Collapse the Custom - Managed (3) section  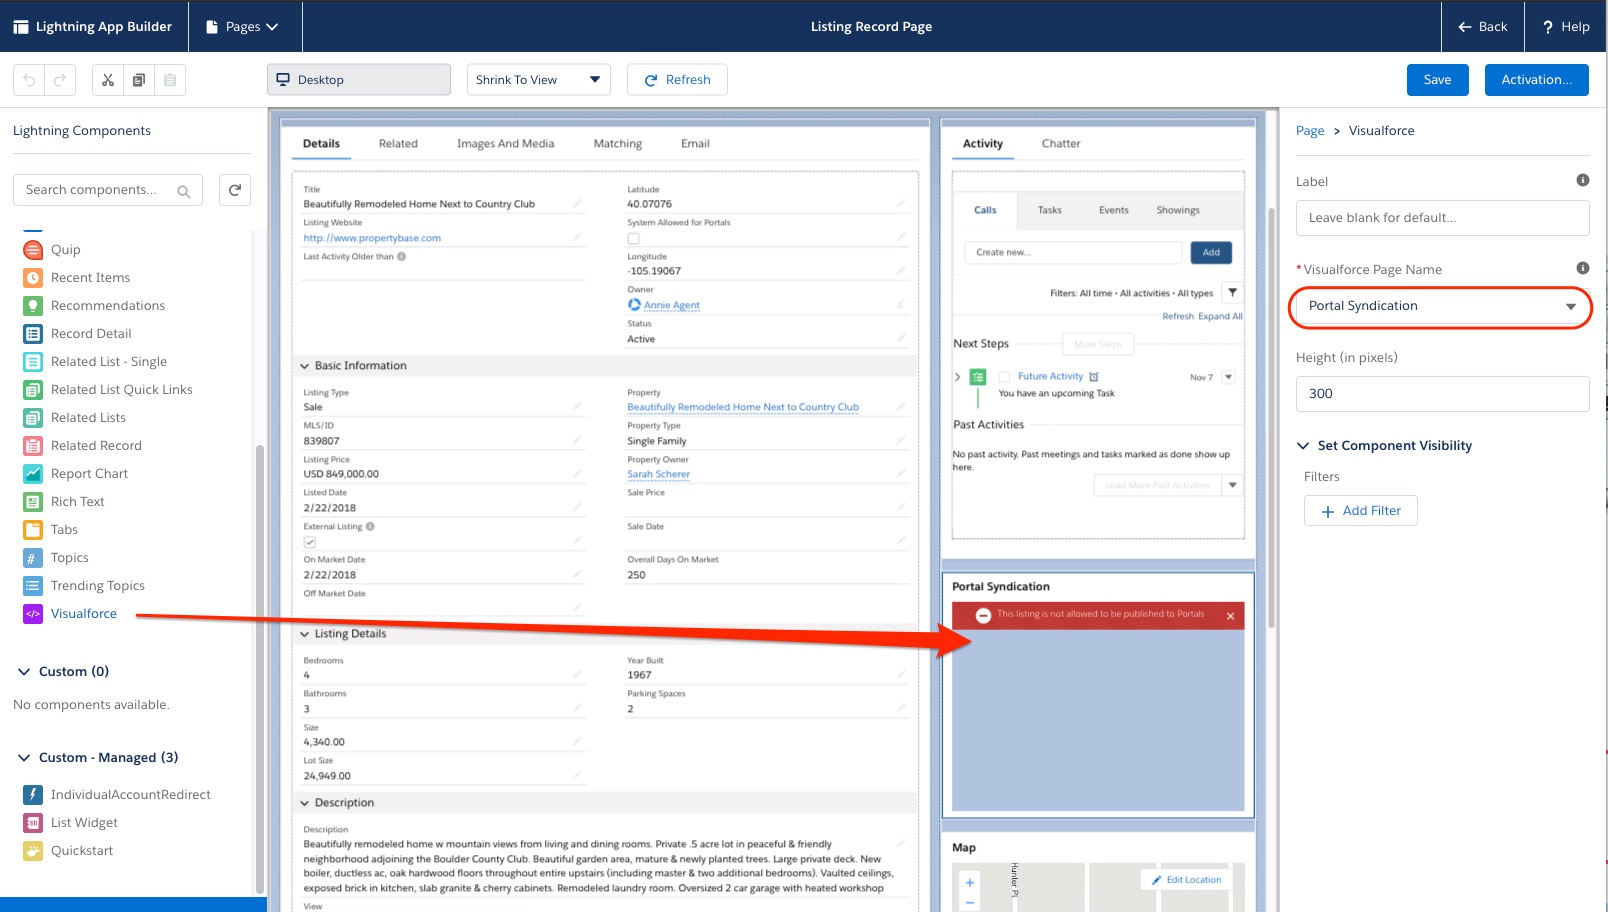pos(24,758)
